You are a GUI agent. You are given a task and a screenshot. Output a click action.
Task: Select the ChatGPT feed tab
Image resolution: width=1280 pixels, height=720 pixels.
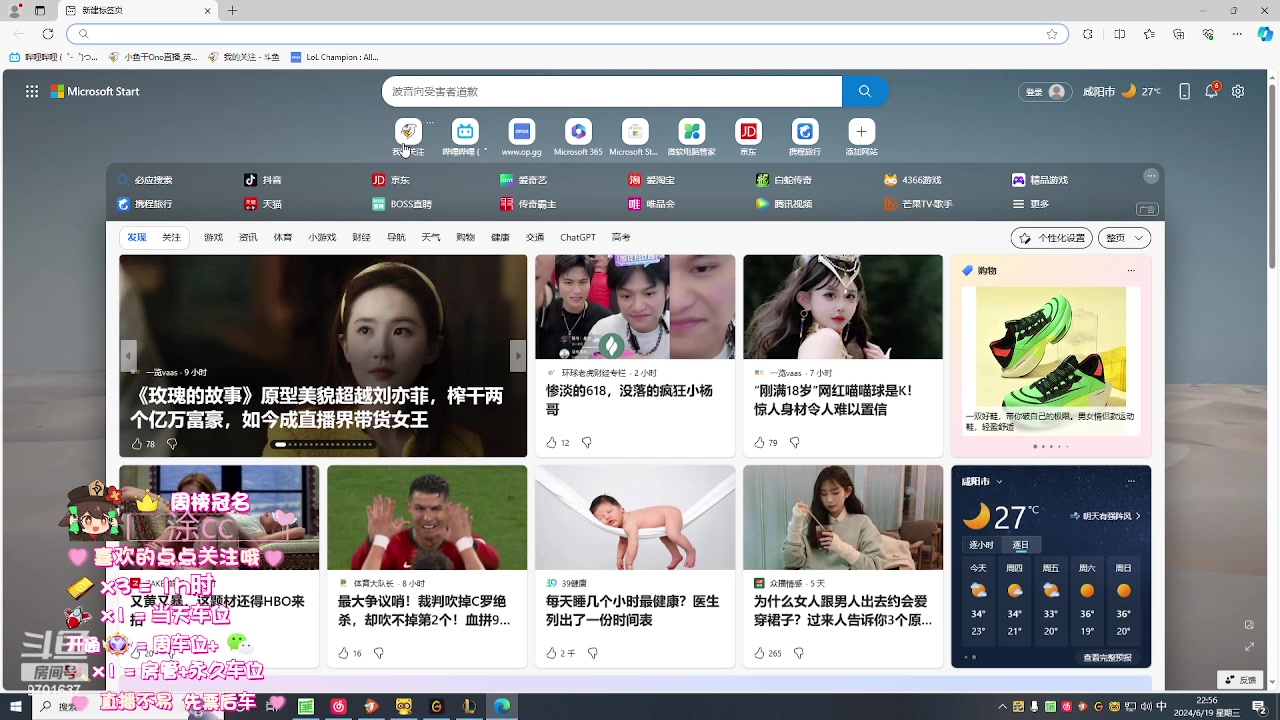tap(577, 237)
